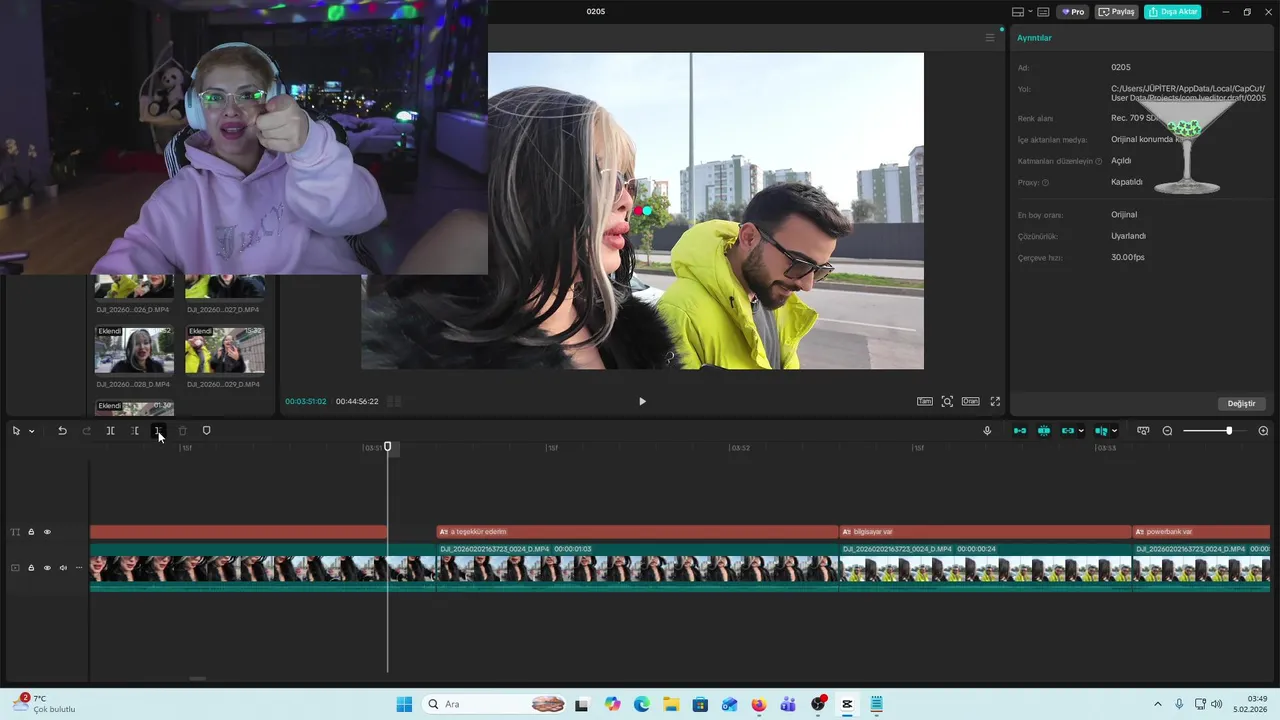This screenshot has height=720, width=1280.
Task: Start voiceover recording with microphone icon
Action: click(987, 431)
